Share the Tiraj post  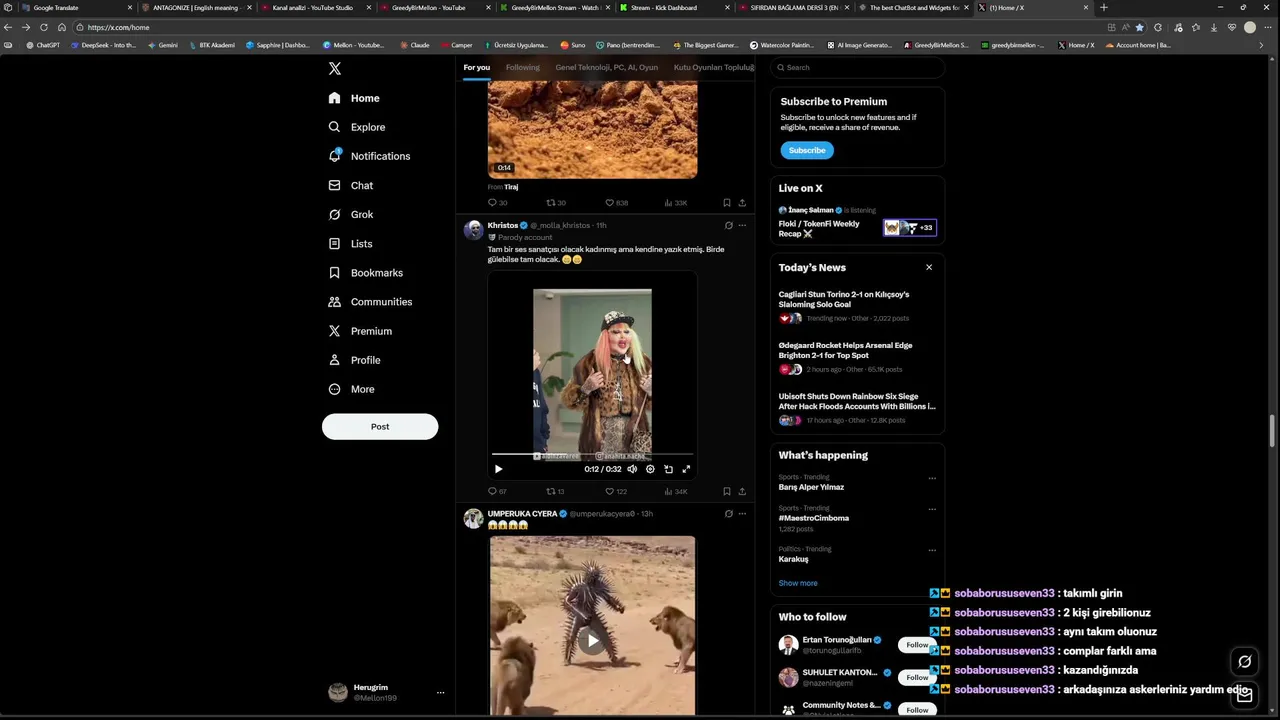point(742,202)
